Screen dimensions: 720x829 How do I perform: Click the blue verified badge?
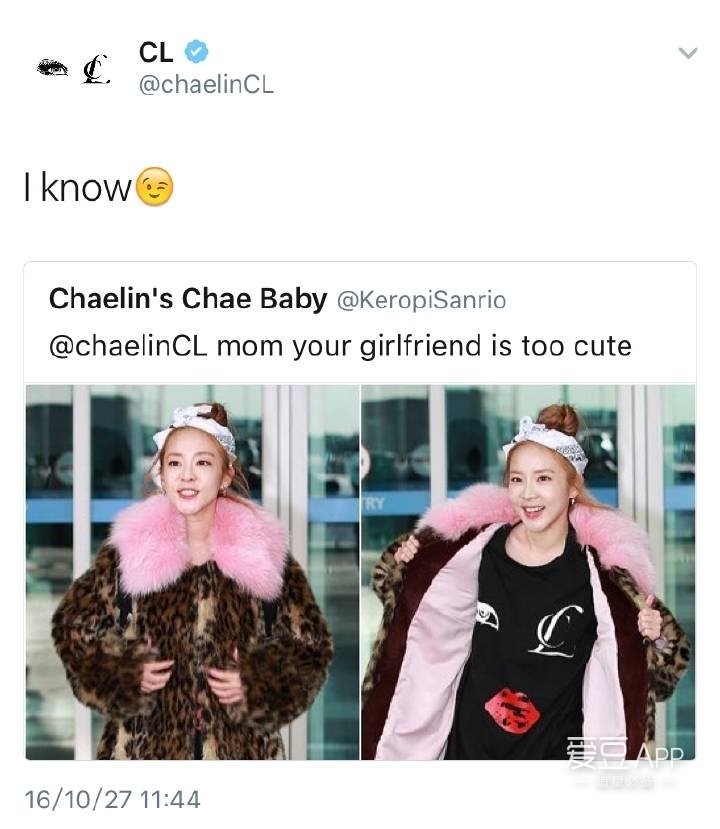tap(196, 51)
